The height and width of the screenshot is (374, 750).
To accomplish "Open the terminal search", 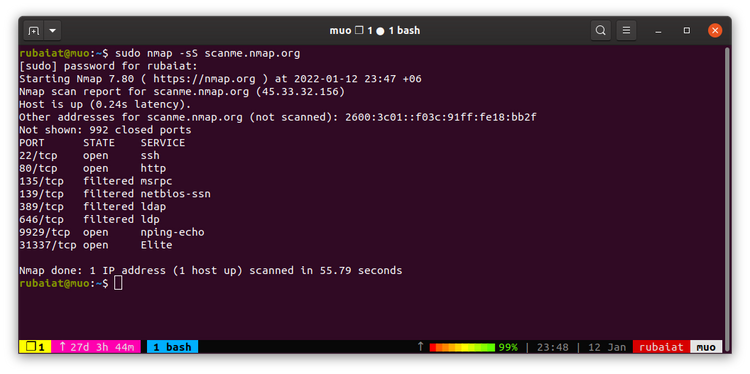I will pyautogui.click(x=600, y=31).
